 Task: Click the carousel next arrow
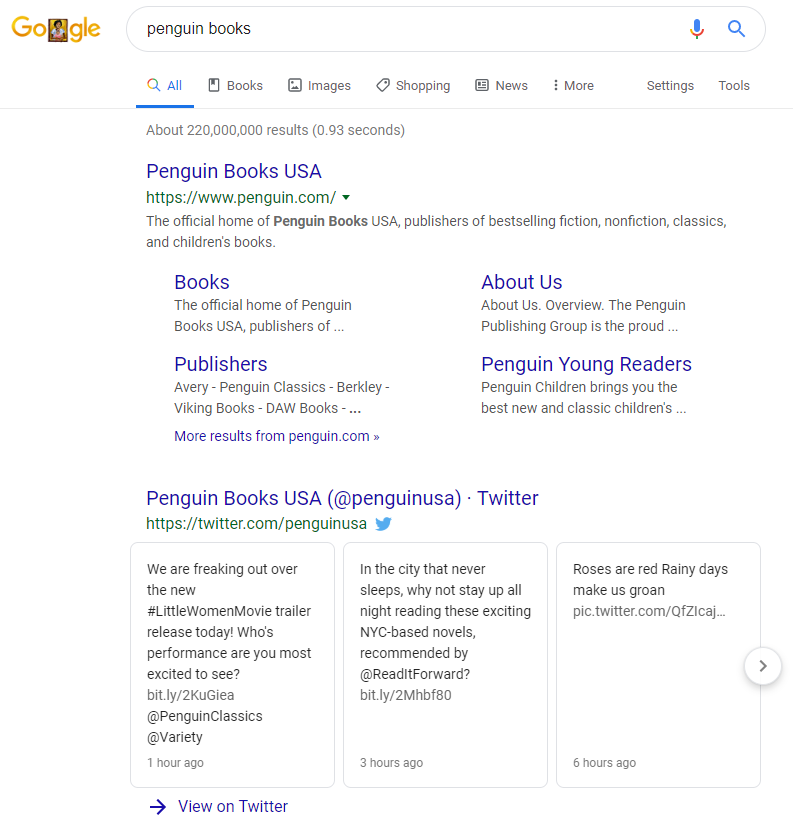763,665
